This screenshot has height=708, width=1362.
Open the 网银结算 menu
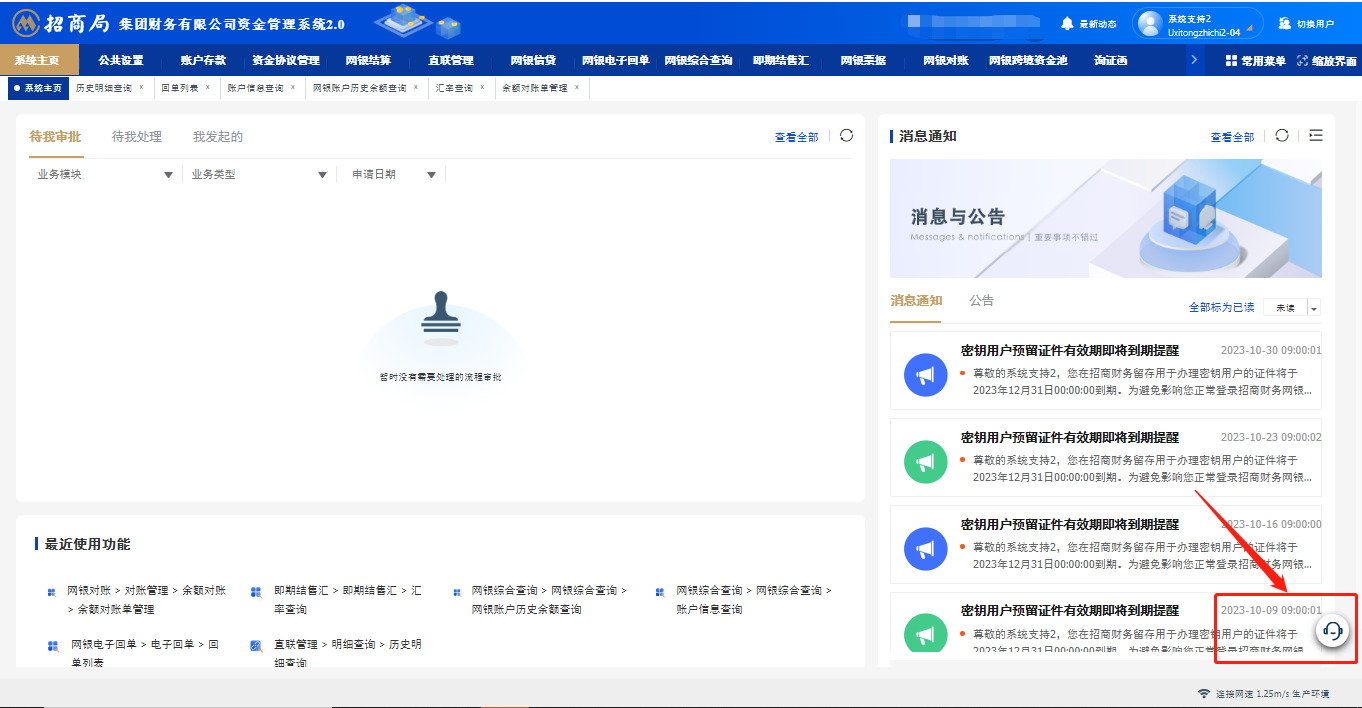pos(368,61)
